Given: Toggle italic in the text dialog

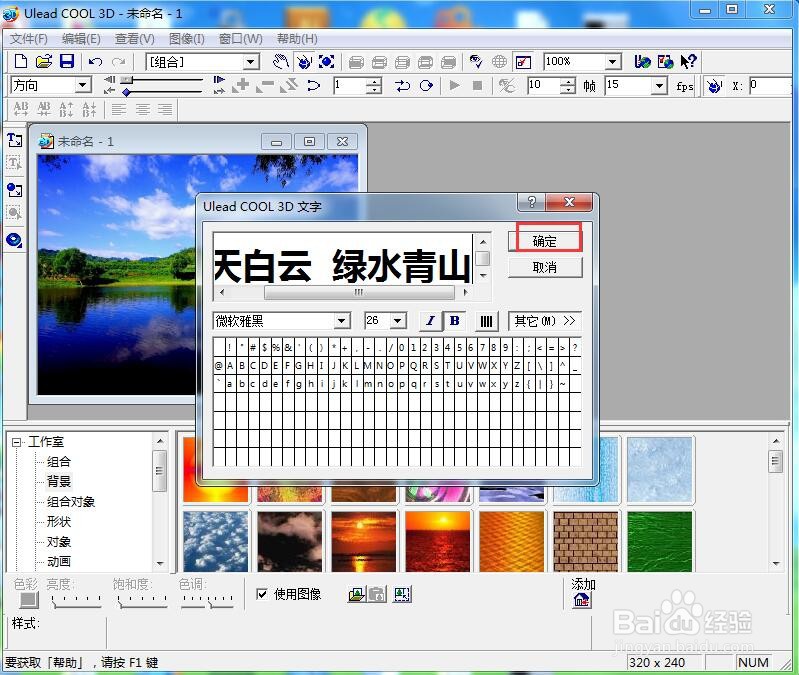Looking at the screenshot, I should [x=431, y=321].
